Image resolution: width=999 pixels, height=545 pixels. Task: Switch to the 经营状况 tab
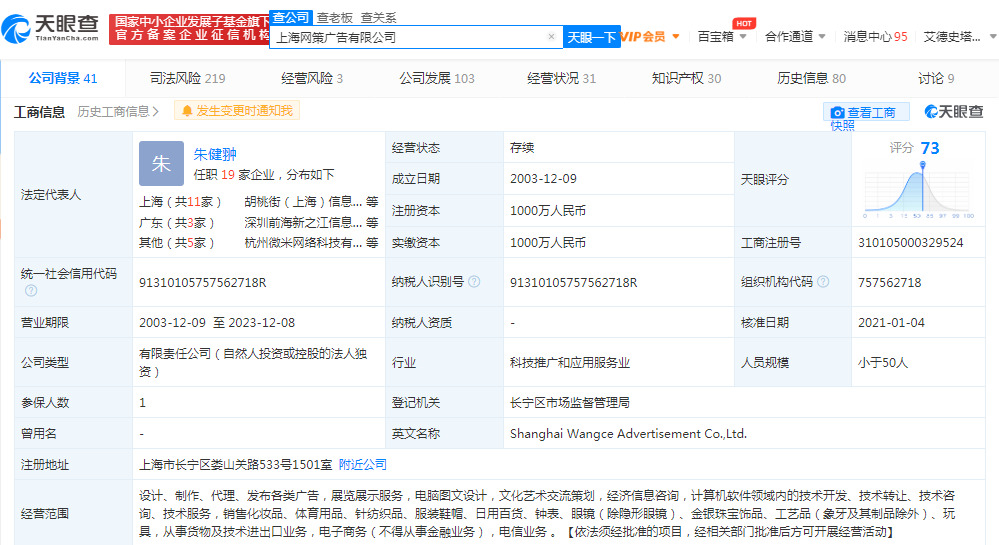coord(561,78)
